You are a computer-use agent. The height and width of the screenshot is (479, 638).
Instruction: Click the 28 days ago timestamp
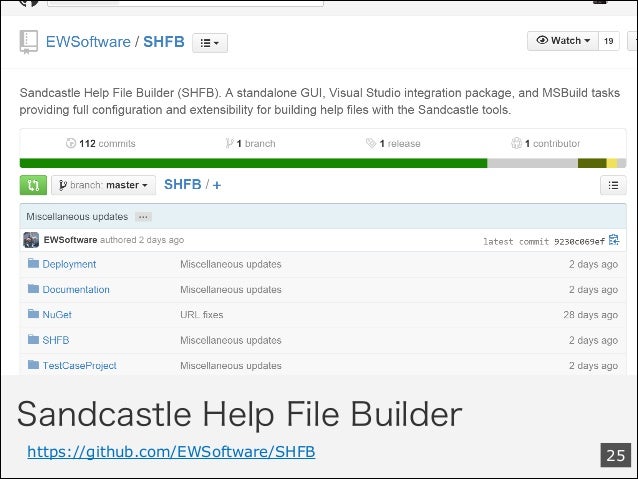tap(590, 315)
